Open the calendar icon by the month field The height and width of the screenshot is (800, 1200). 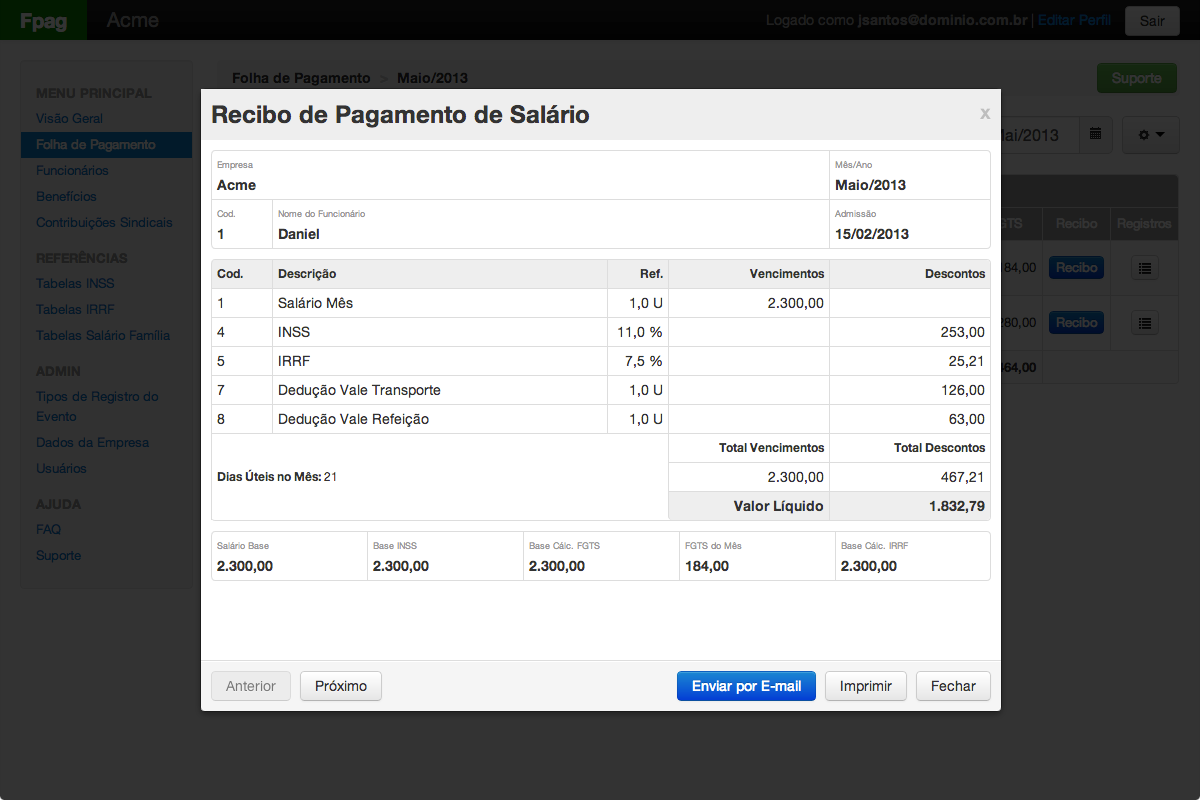point(1096,134)
